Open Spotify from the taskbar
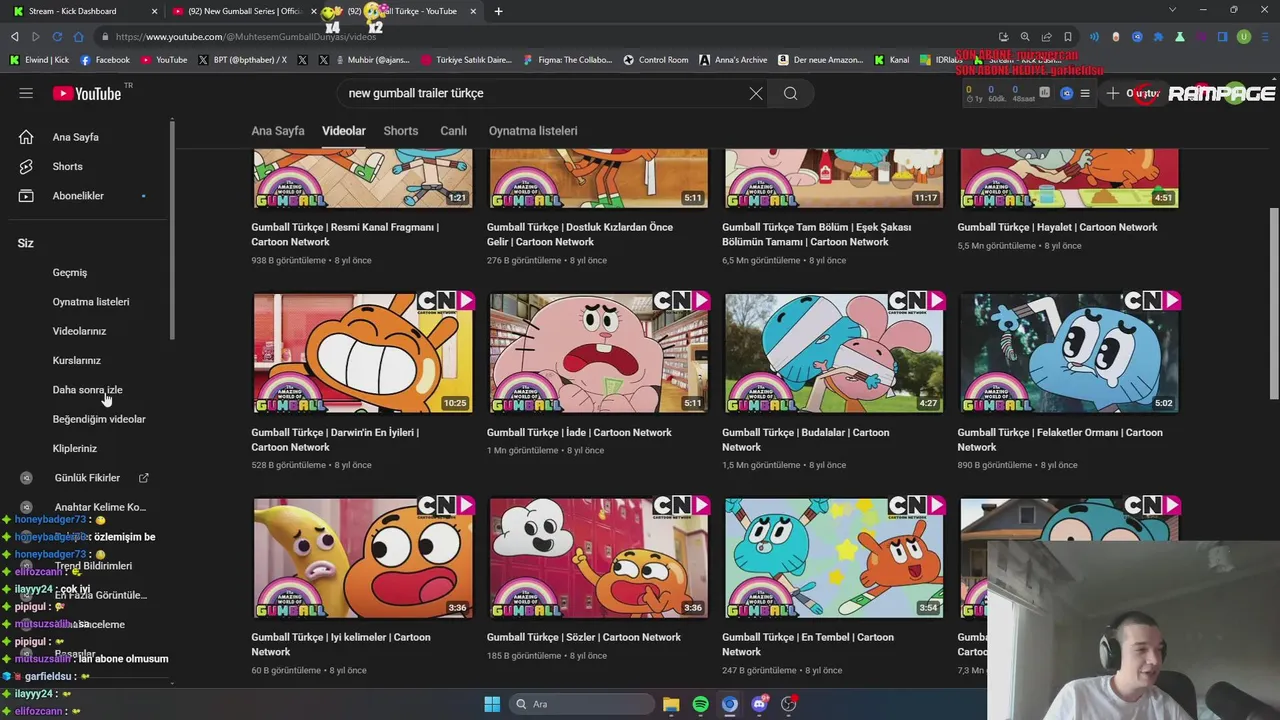Image resolution: width=1280 pixels, height=720 pixels. click(700, 704)
